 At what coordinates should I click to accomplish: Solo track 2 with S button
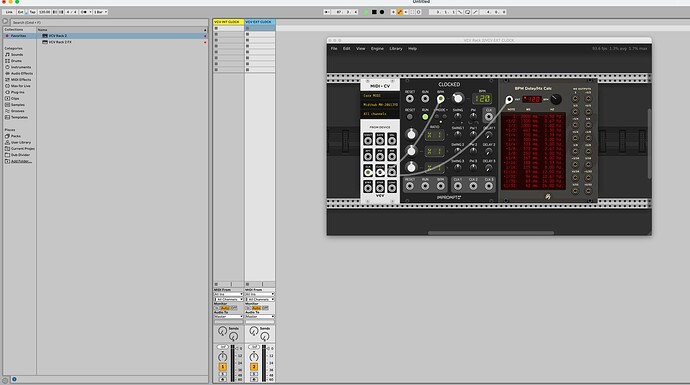pos(254,374)
